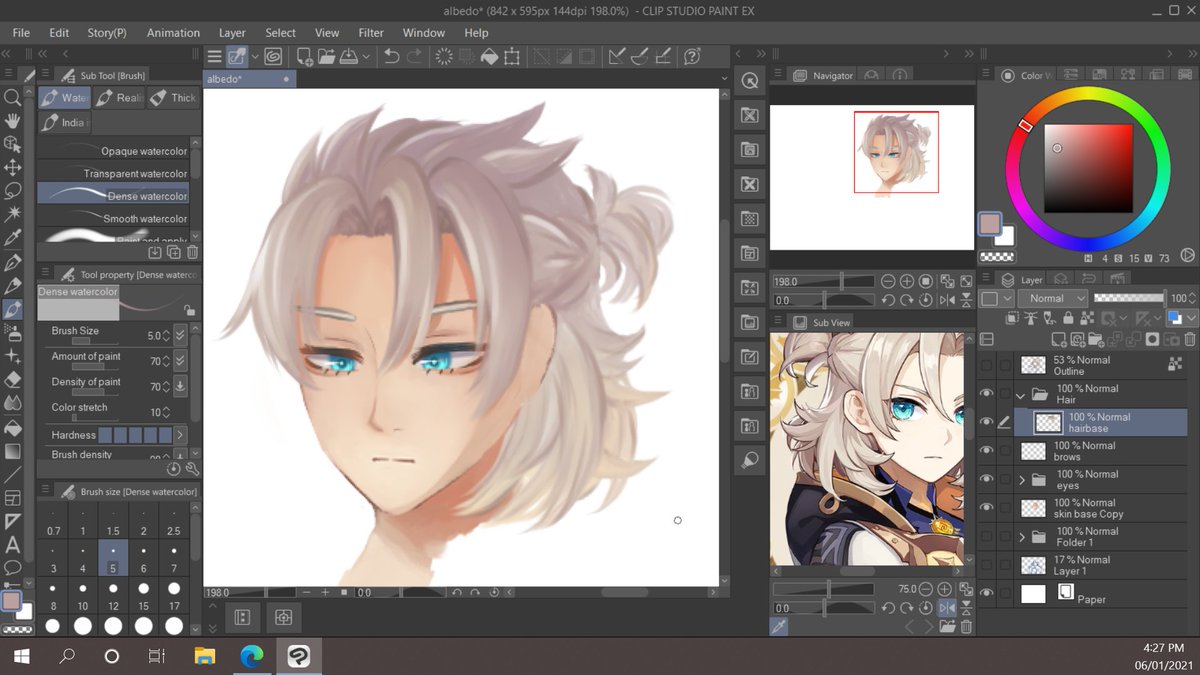Switch to the albedo canvas tab
The height and width of the screenshot is (675, 1200).
(249, 78)
